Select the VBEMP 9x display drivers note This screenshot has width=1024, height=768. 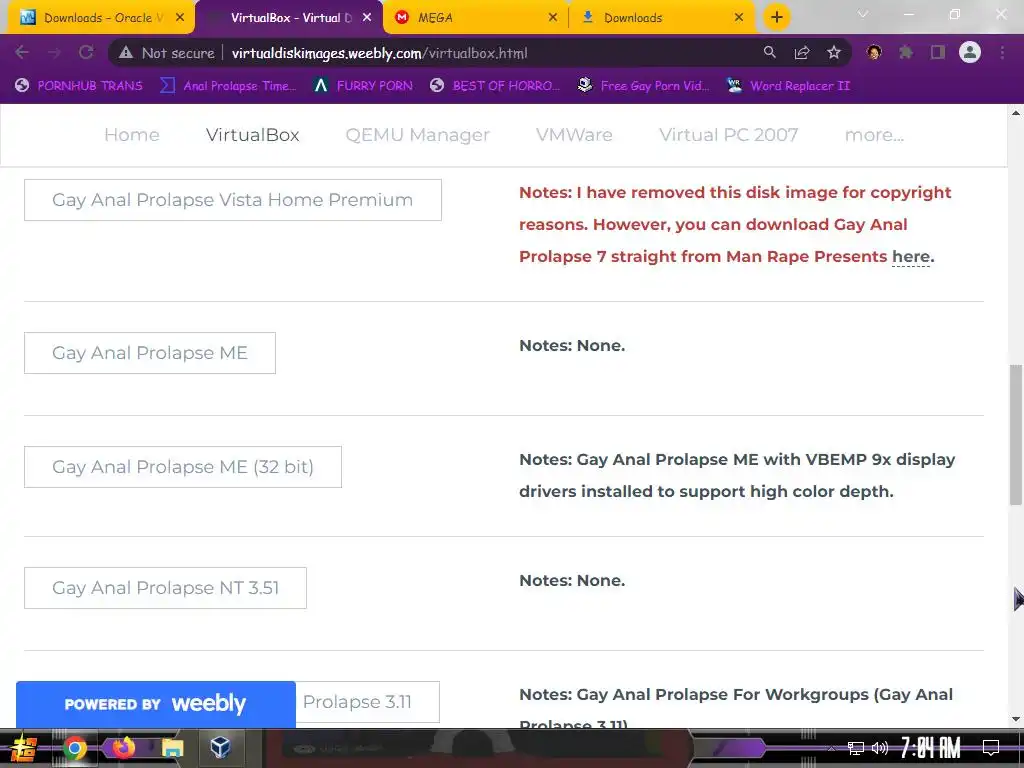737,475
